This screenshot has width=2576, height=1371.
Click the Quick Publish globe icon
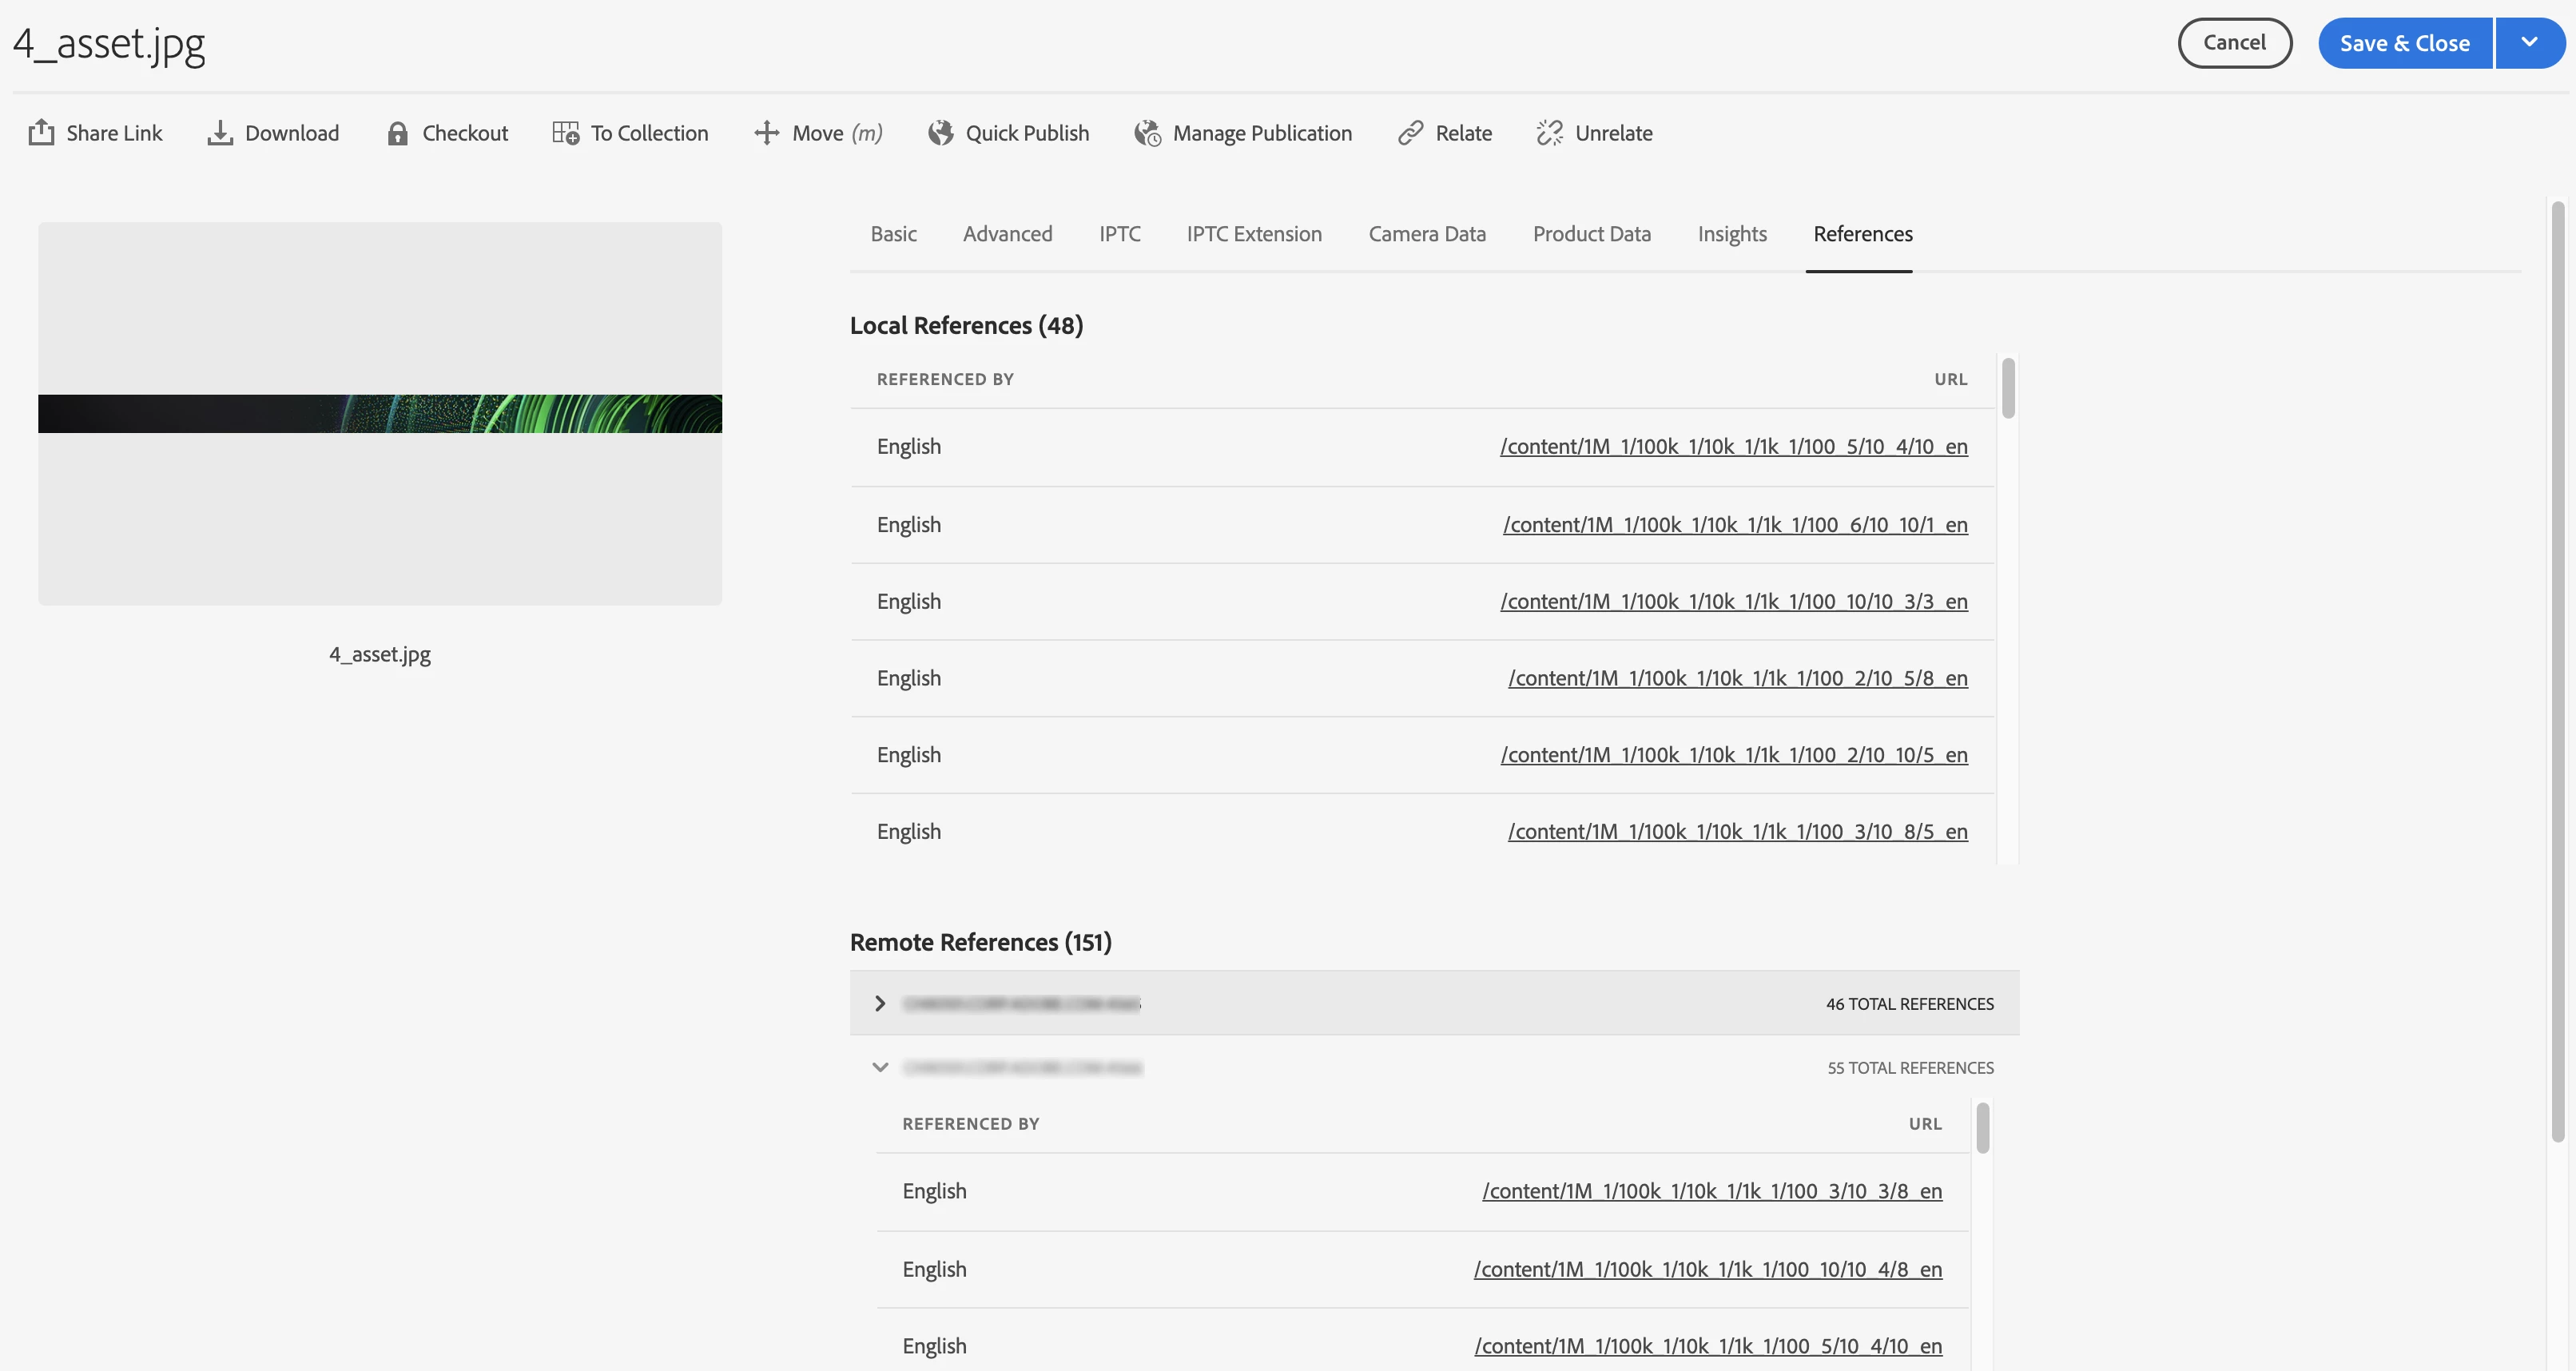940,133
